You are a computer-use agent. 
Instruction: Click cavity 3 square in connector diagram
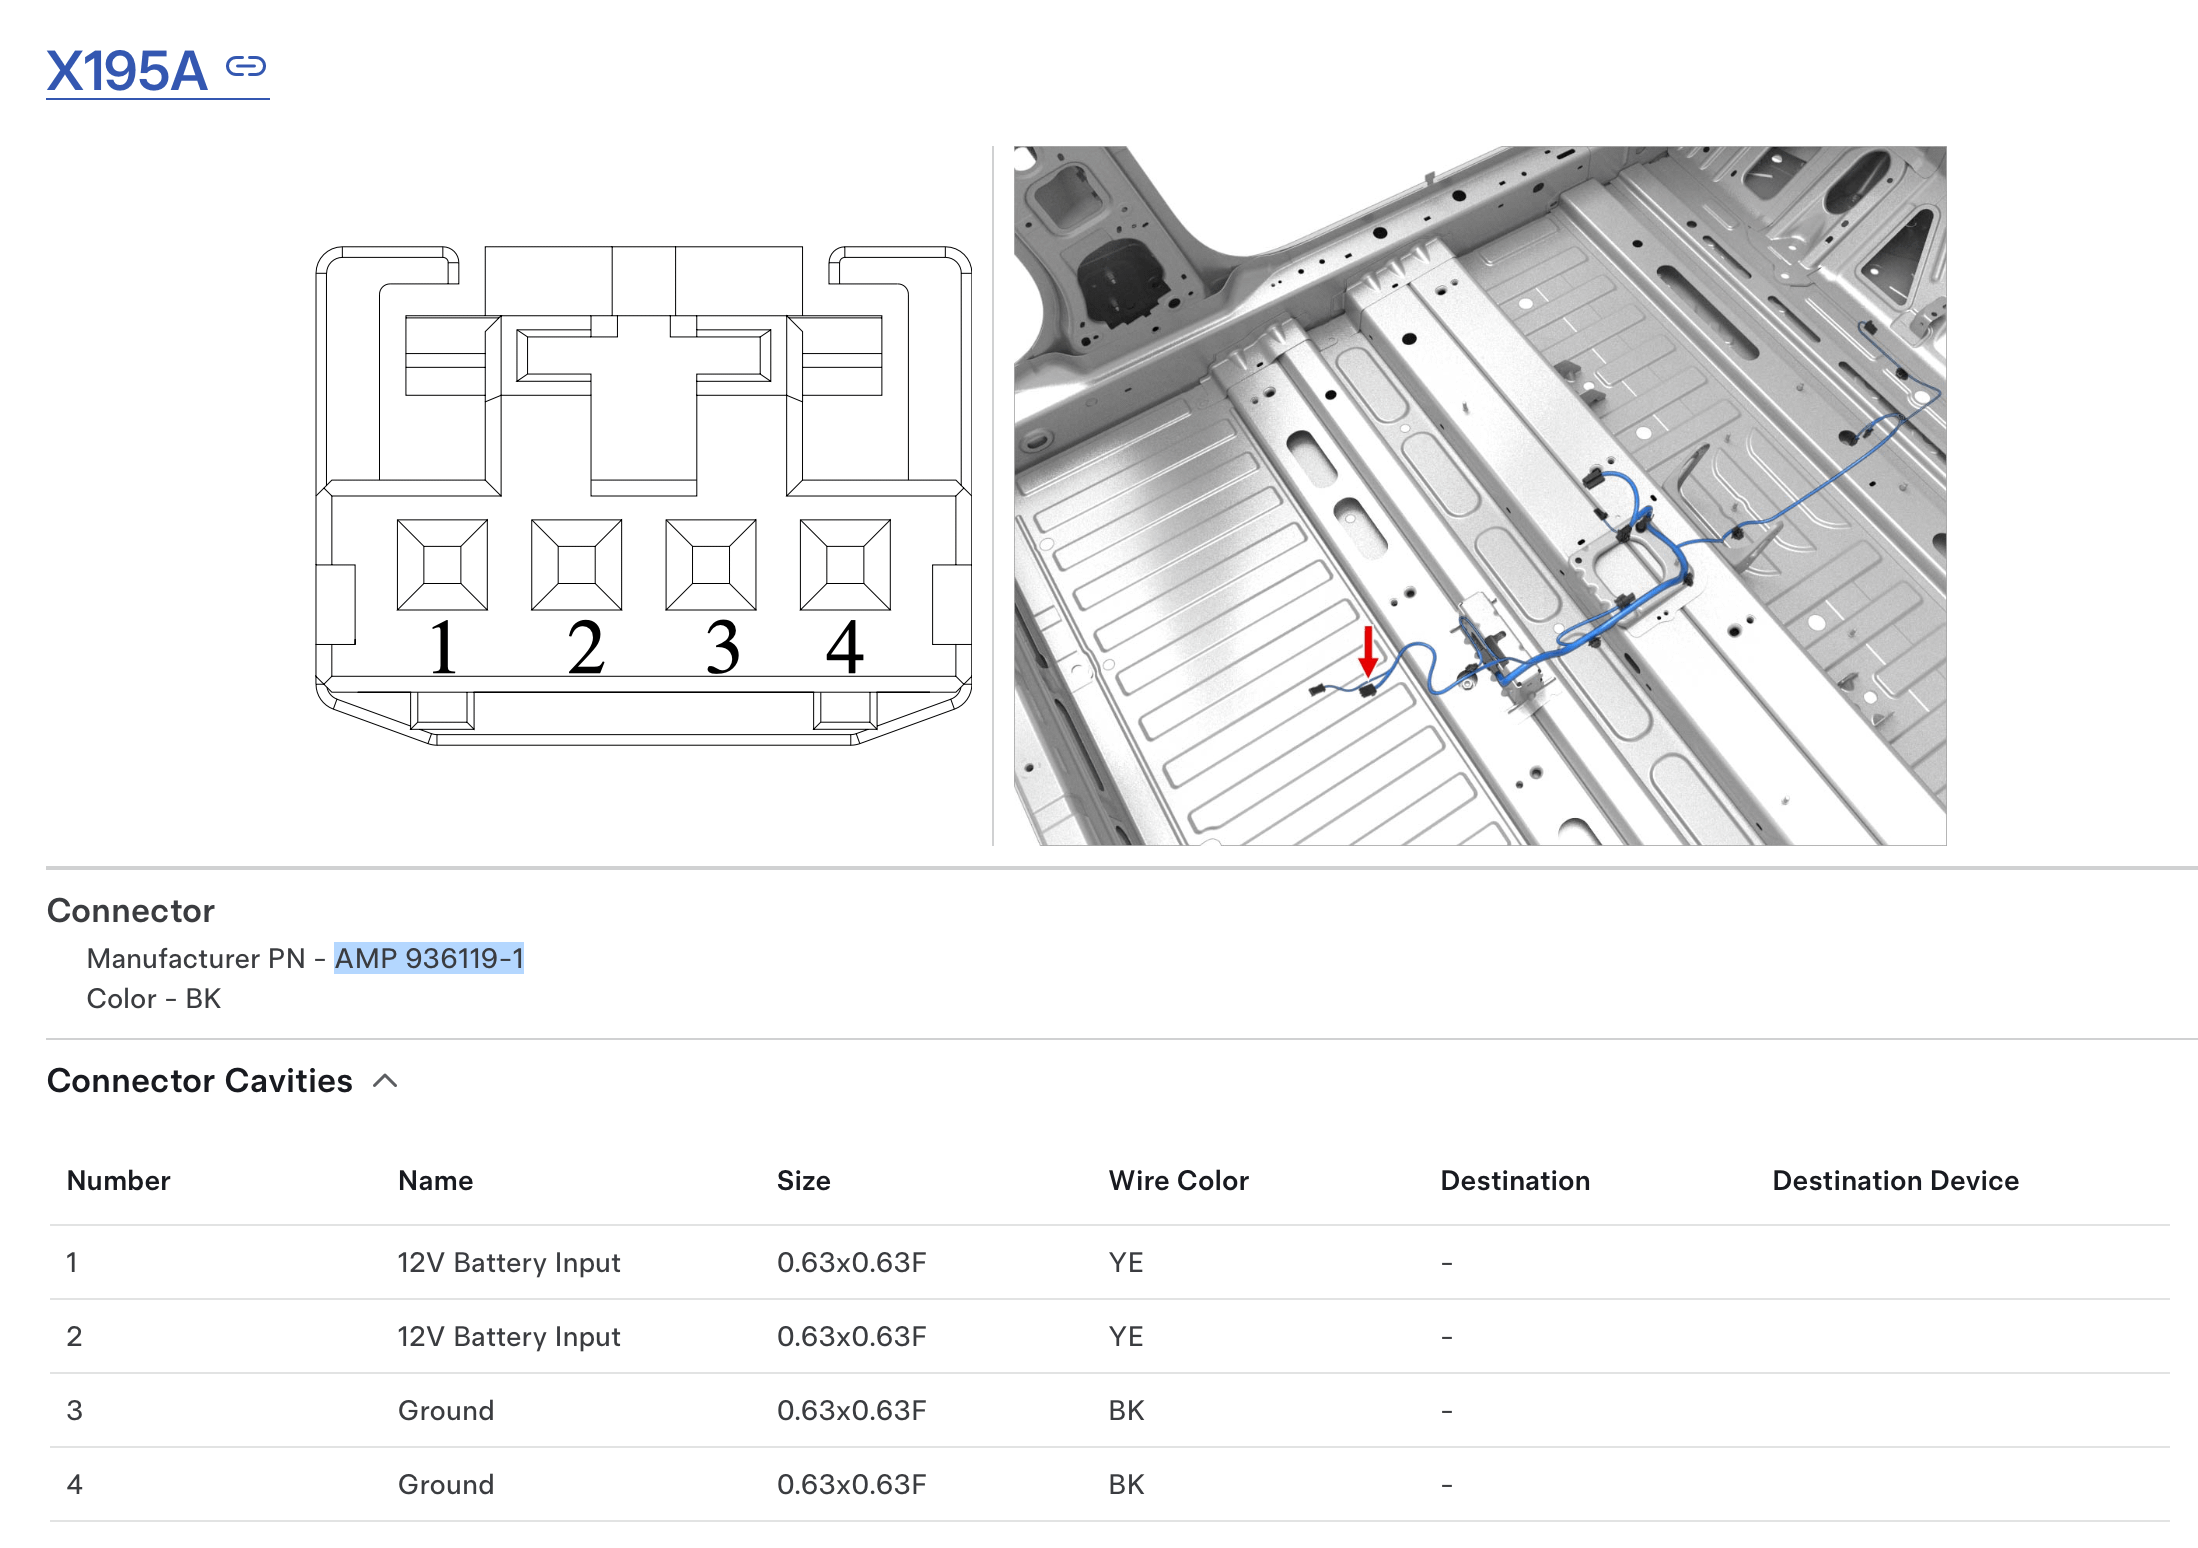711,565
